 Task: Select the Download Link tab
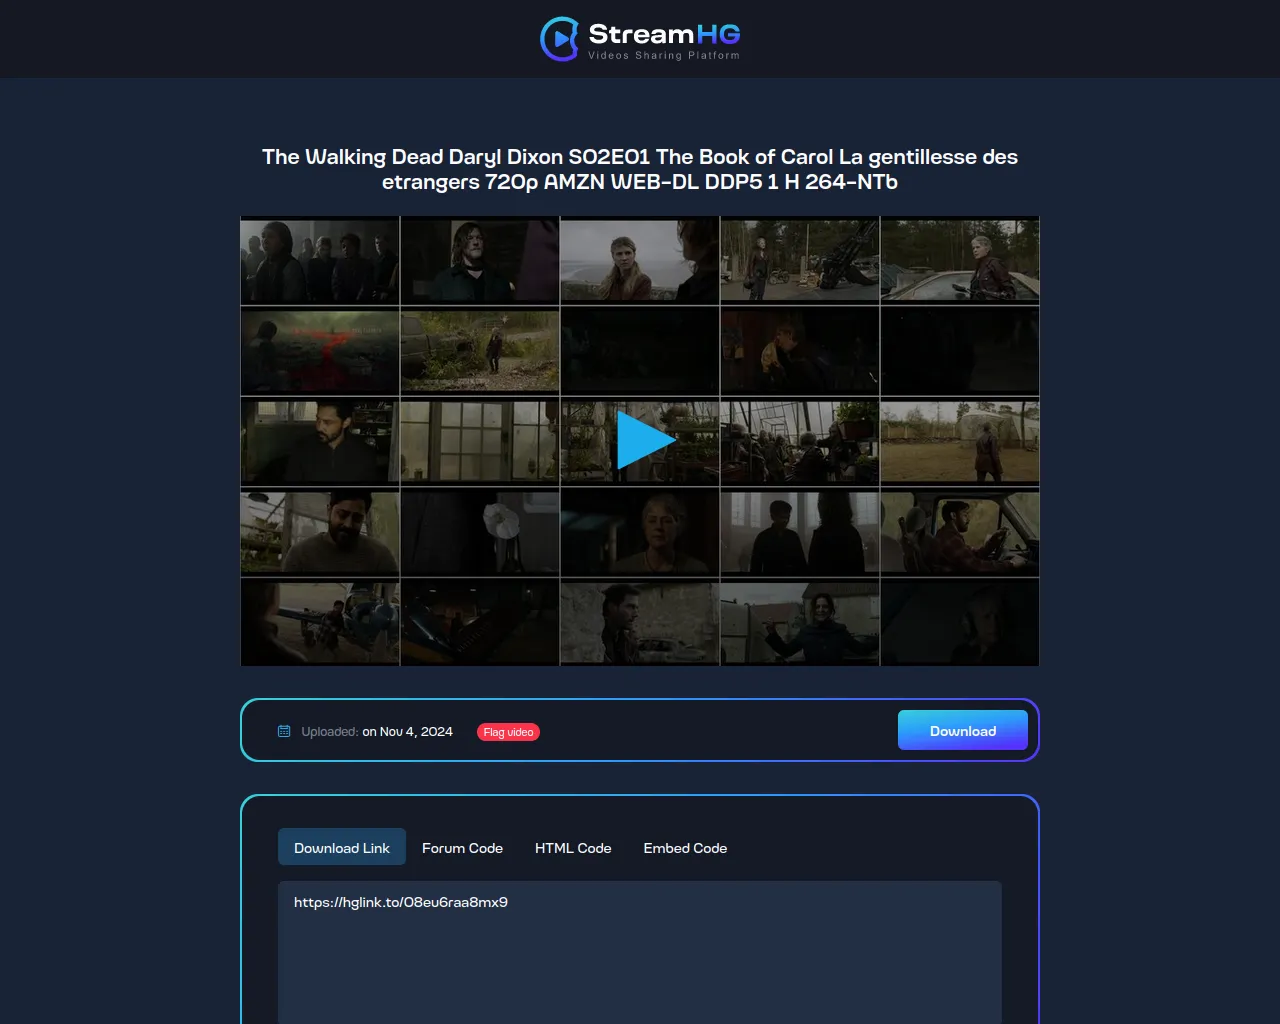[342, 847]
